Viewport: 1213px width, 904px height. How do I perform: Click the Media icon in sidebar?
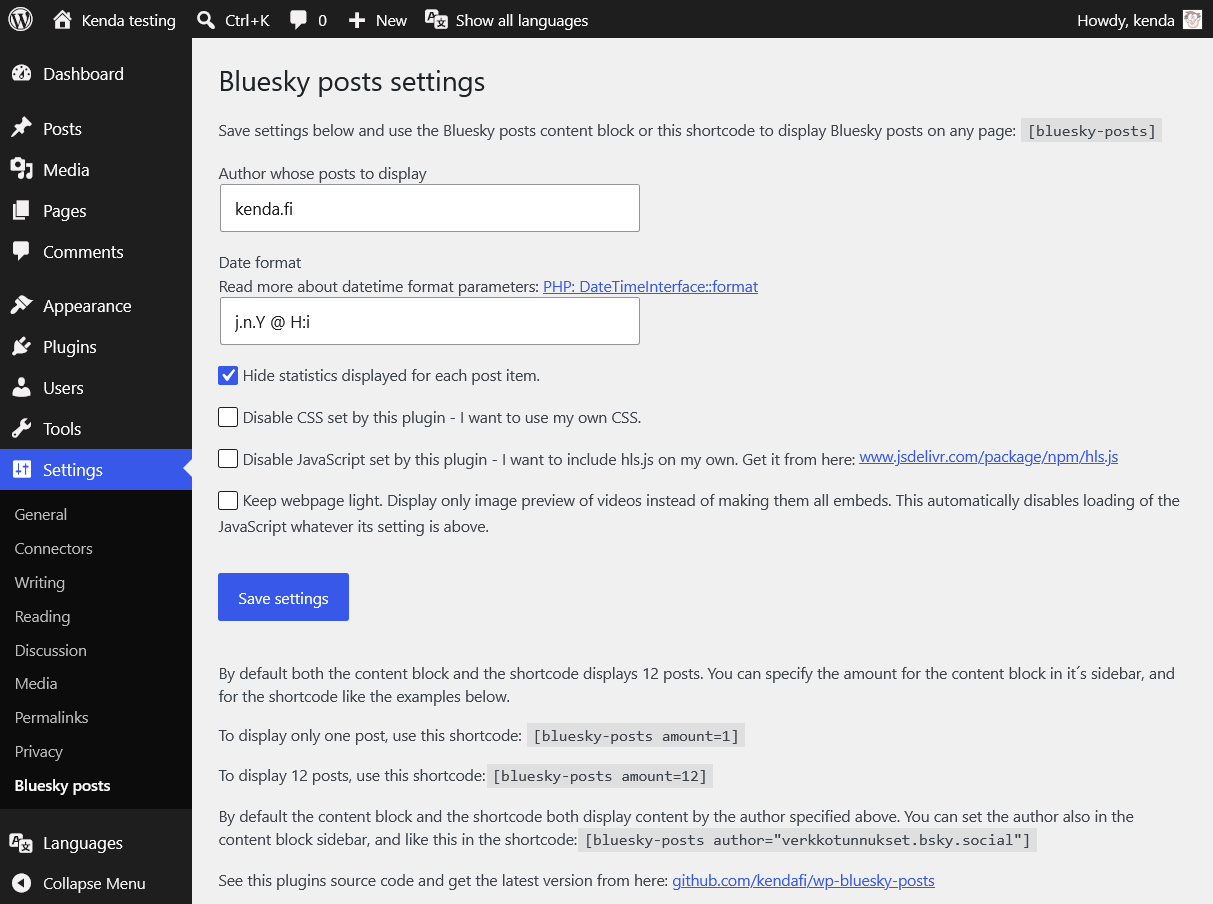[21, 169]
